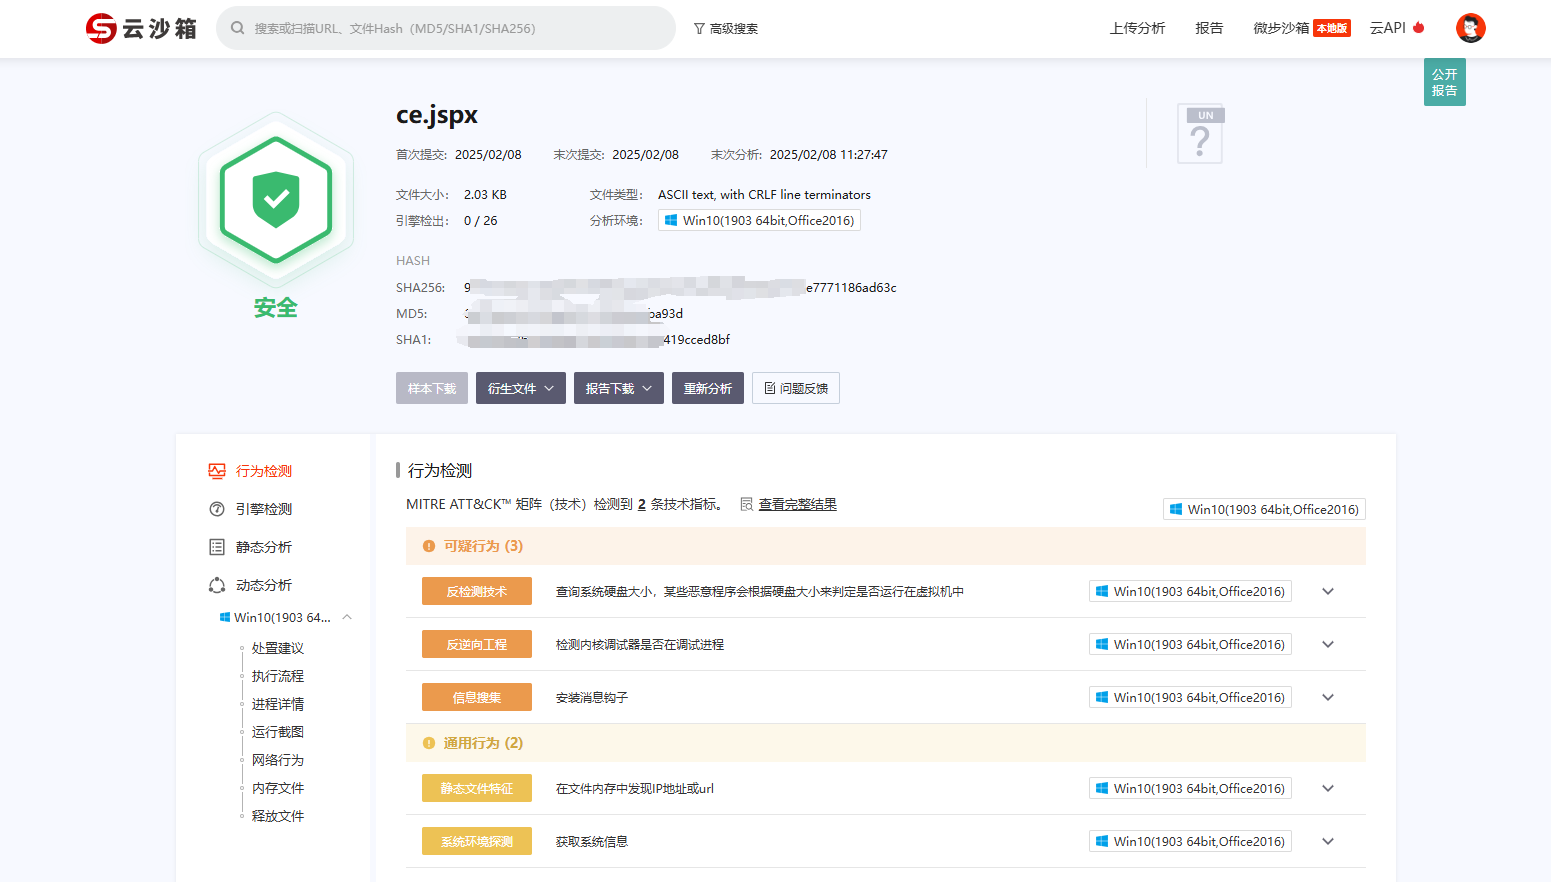Click the Win10 tag in 静态文件特征 row
This screenshot has height=882, width=1551.
point(1190,788)
